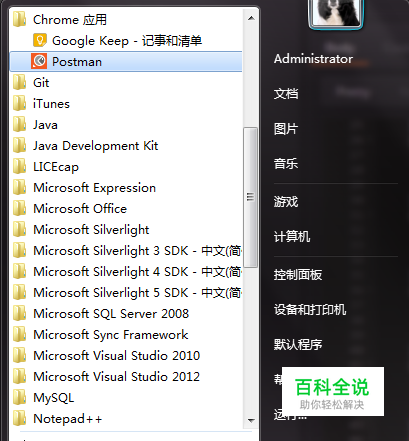
Task: Click the iTunes folder icon
Action: 20,103
